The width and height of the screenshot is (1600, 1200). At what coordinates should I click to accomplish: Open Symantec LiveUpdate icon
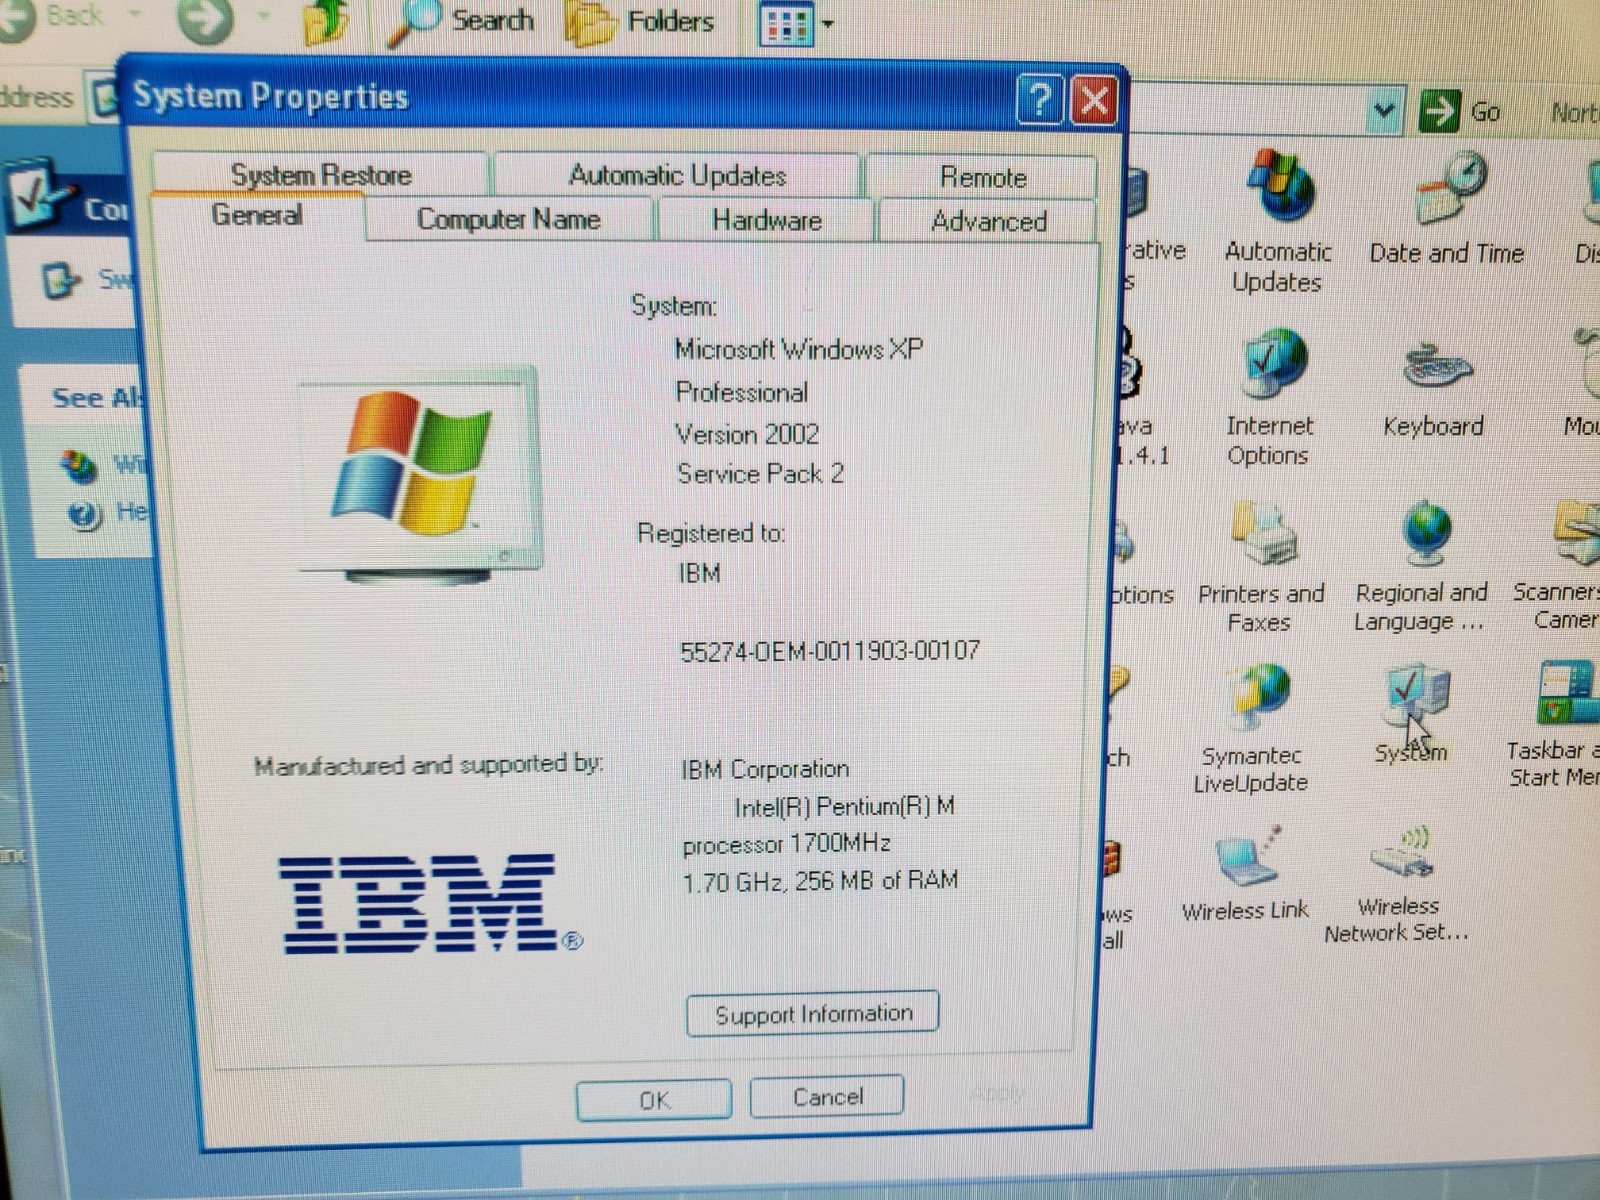click(x=1251, y=728)
